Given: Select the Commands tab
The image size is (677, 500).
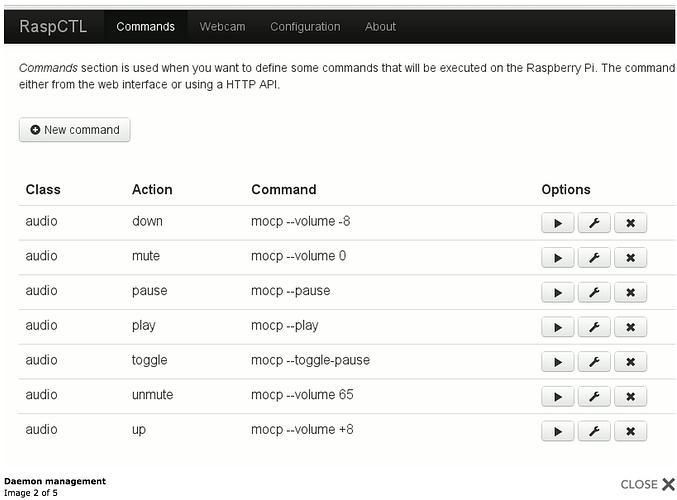Looking at the screenshot, I should [146, 27].
